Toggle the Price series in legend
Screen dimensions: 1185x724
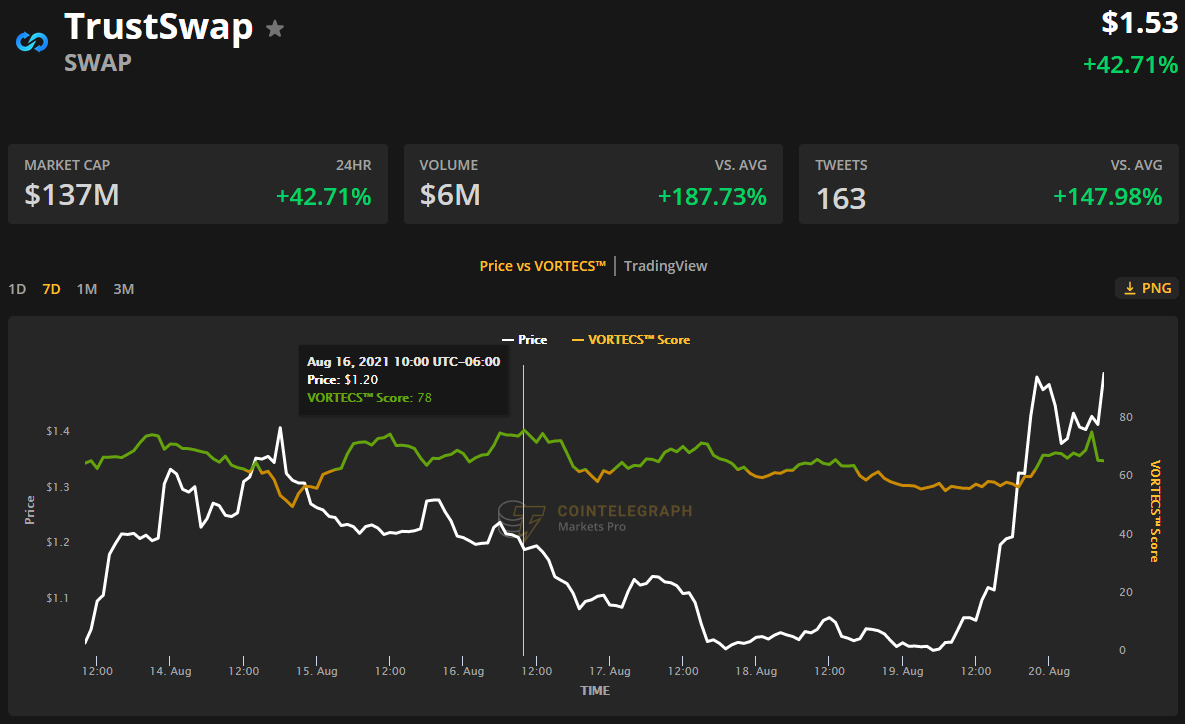pyautogui.click(x=524, y=340)
